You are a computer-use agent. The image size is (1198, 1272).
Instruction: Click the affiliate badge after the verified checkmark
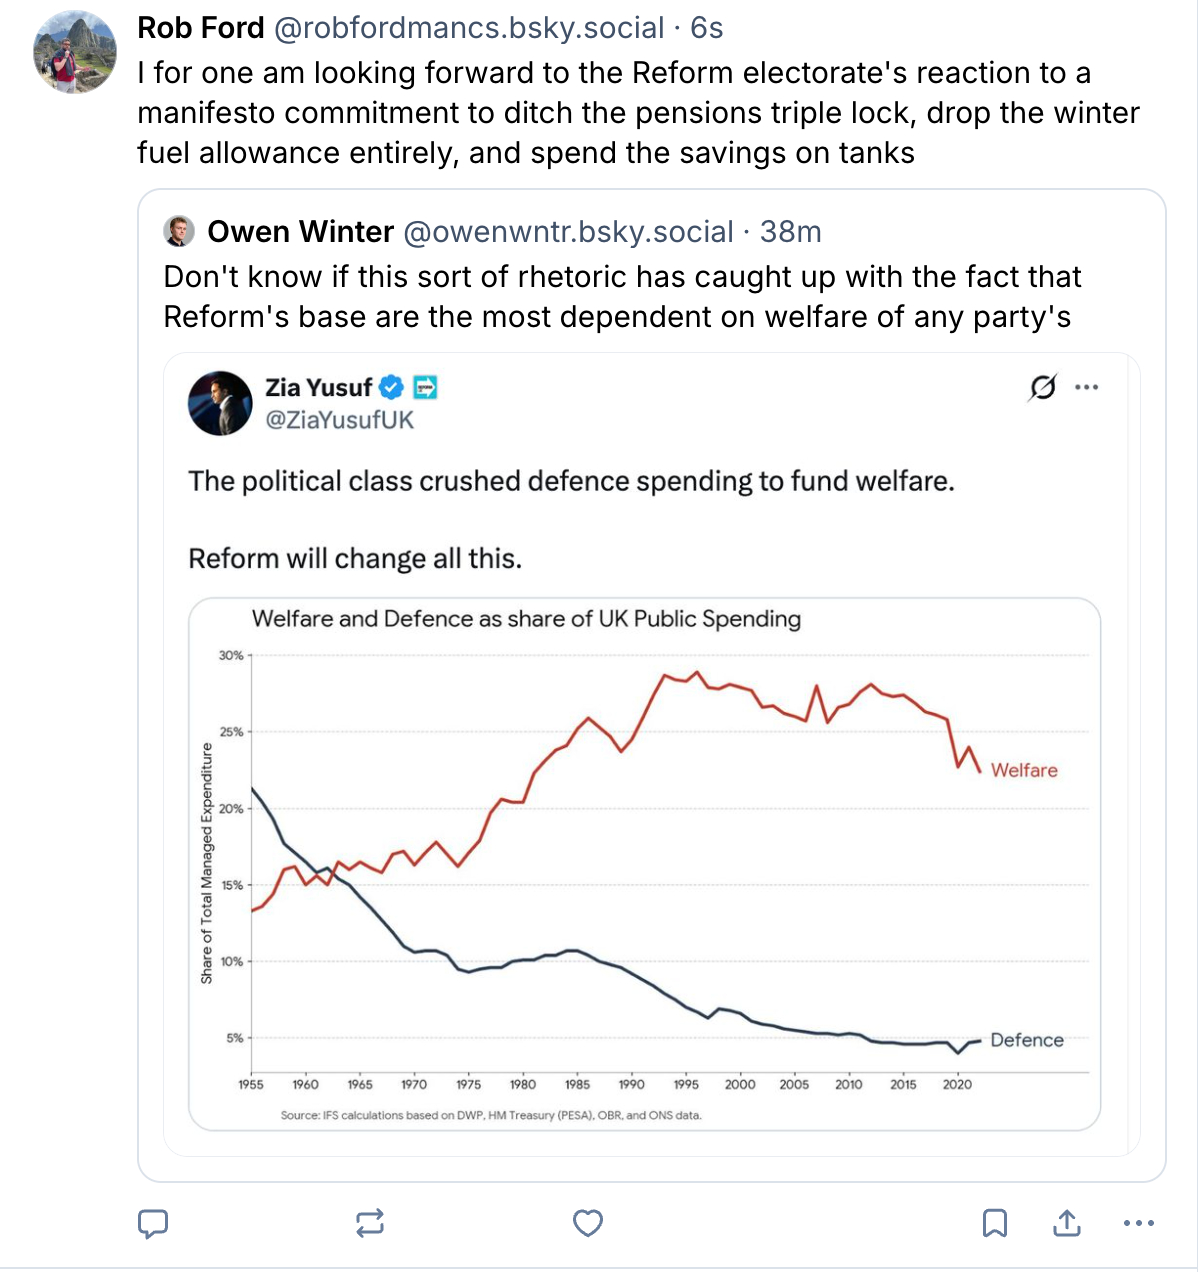pyautogui.click(x=425, y=387)
